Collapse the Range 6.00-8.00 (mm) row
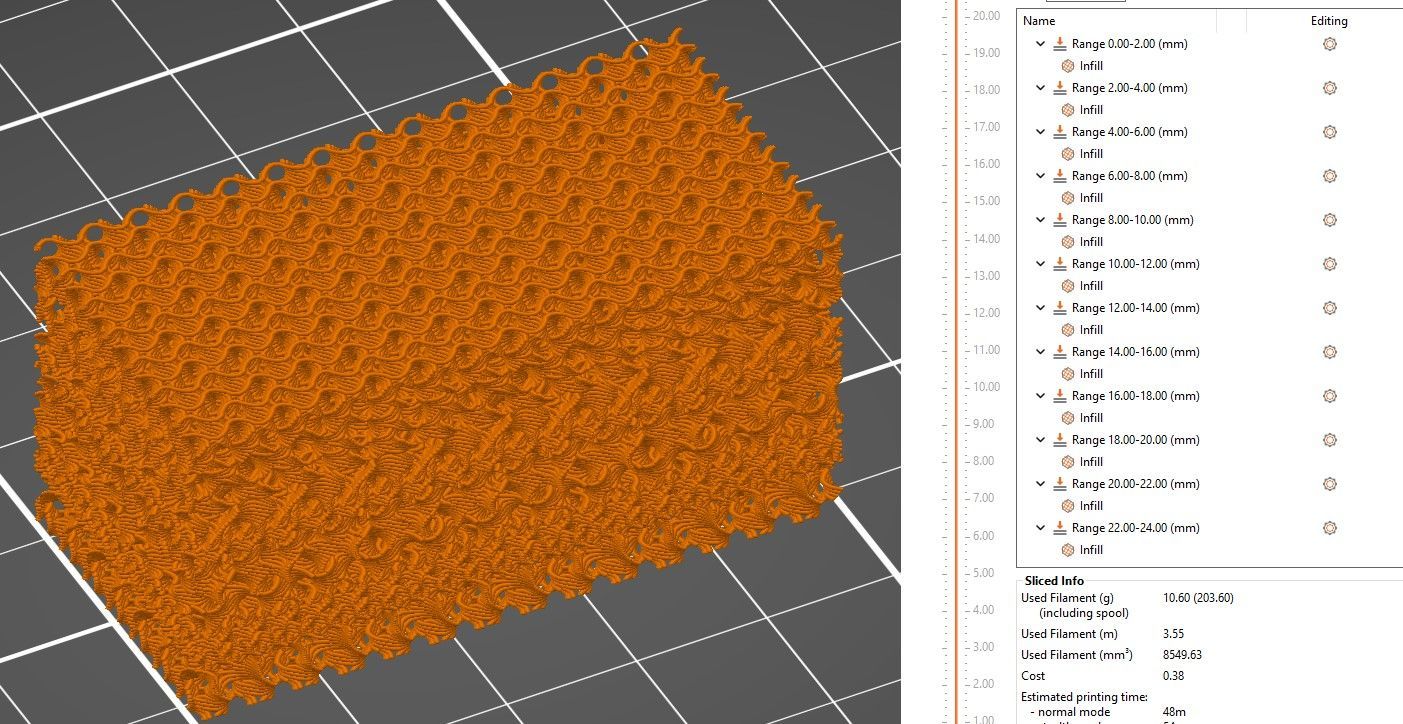This screenshot has height=724, width=1403. point(1040,176)
